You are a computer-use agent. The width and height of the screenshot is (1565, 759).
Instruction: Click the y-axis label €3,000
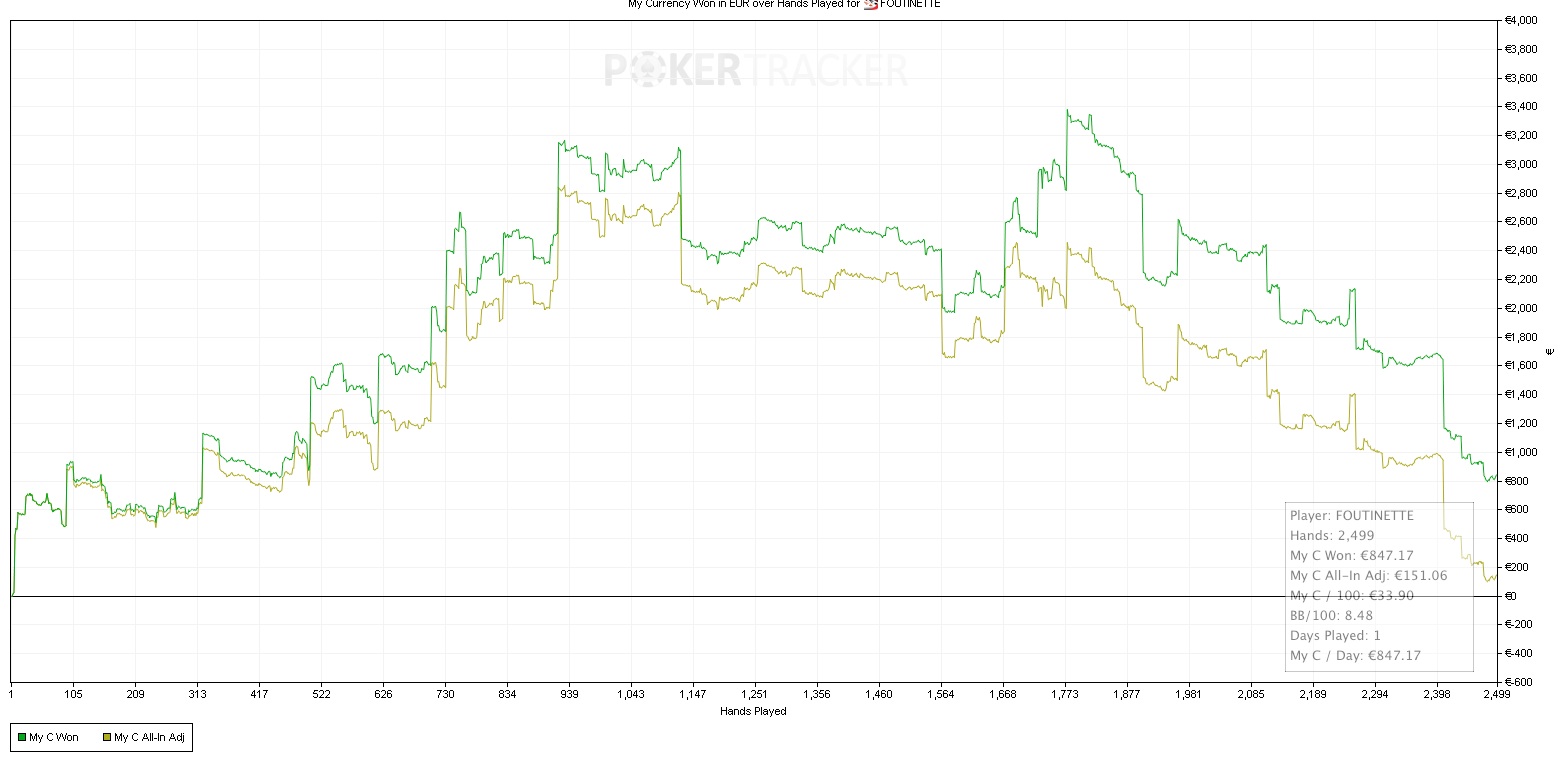(x=1521, y=164)
